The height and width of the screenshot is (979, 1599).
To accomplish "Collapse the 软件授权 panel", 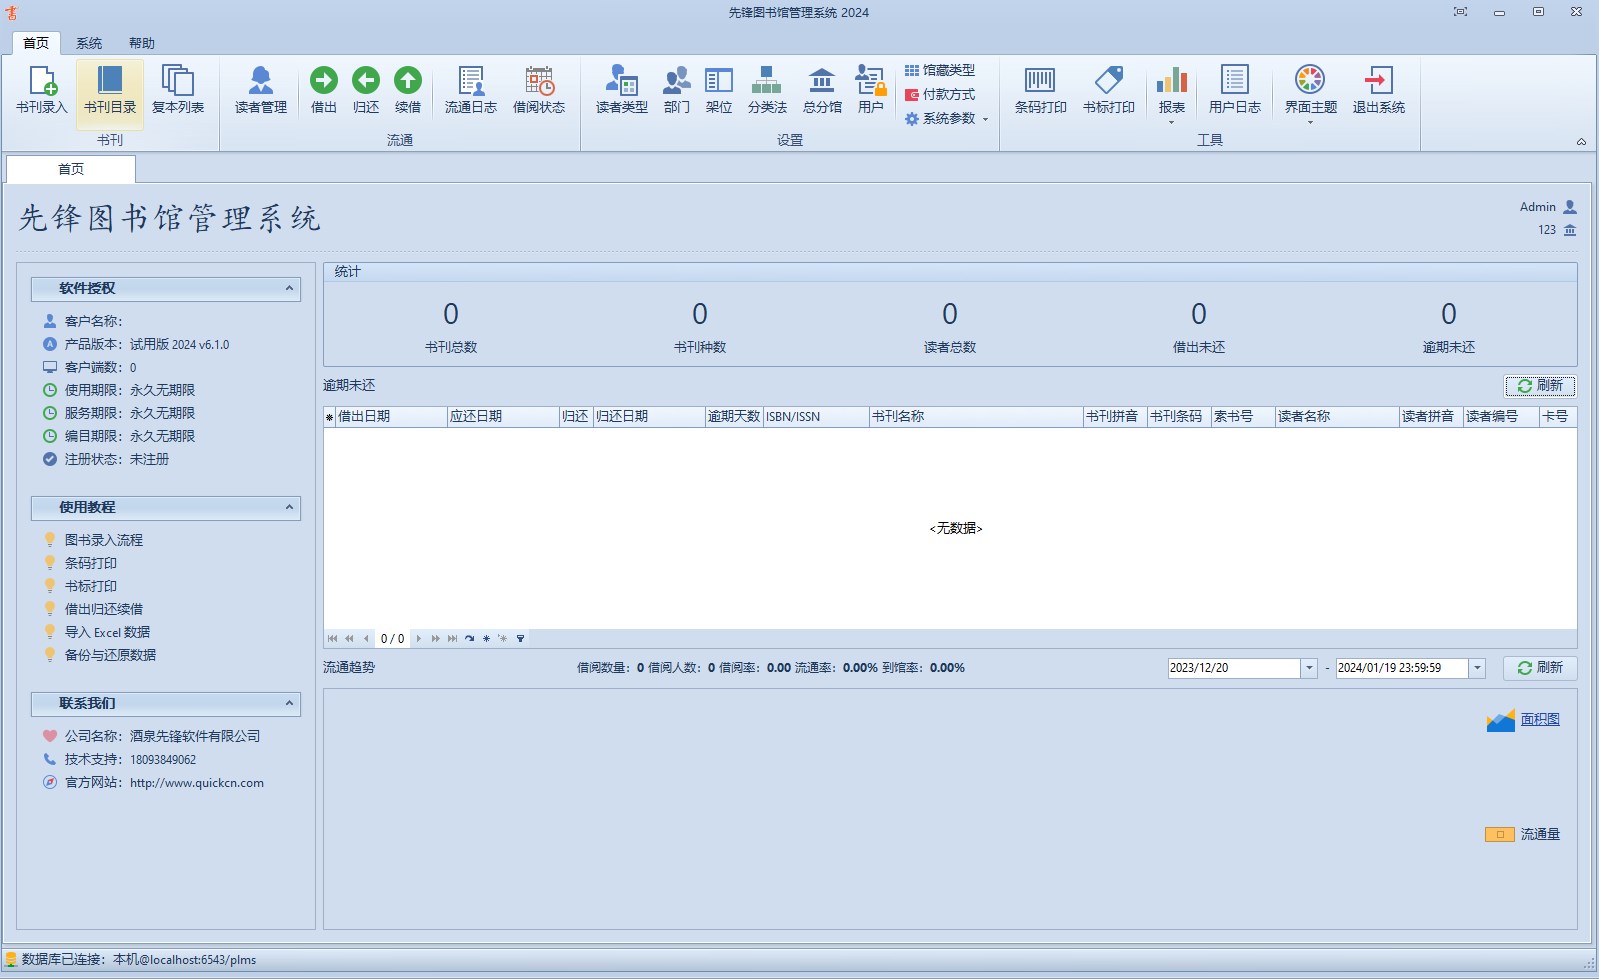I will tap(289, 288).
